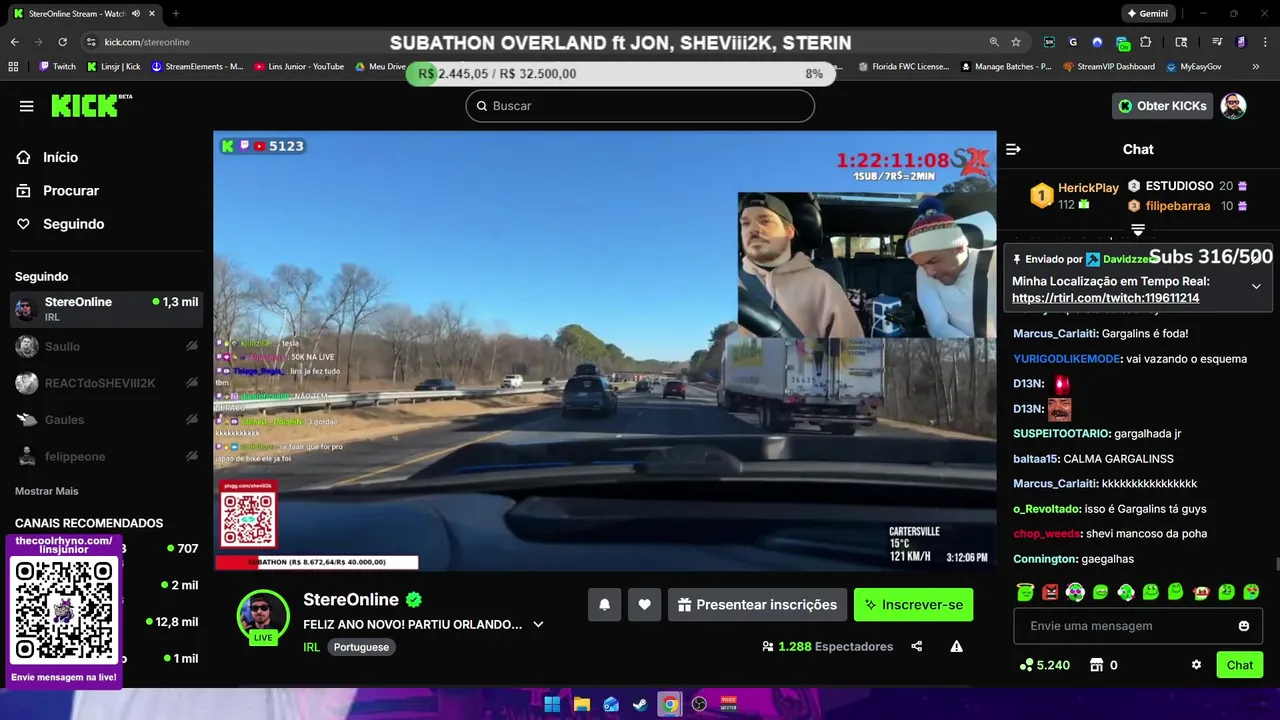This screenshot has height=720, width=1280.
Task: Click the IRL category link
Action: point(311,647)
